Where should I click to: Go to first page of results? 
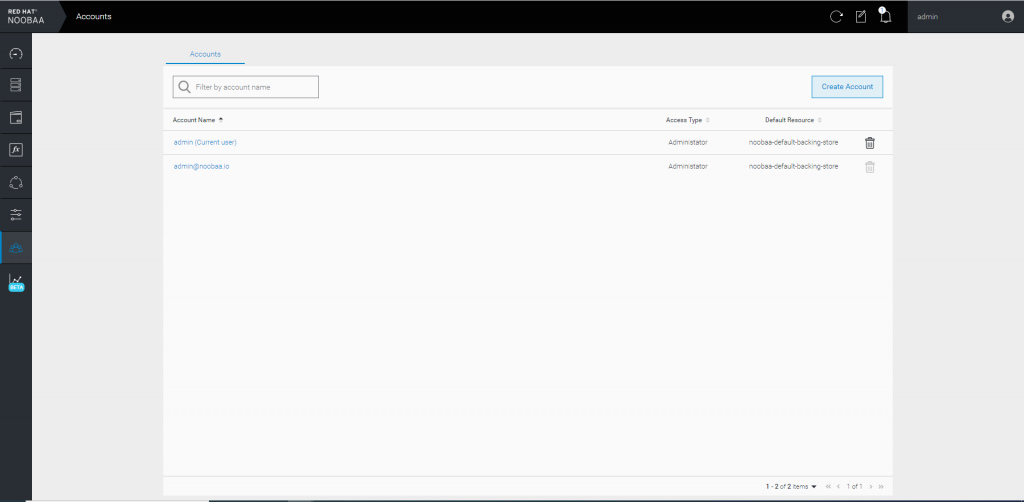pos(828,486)
